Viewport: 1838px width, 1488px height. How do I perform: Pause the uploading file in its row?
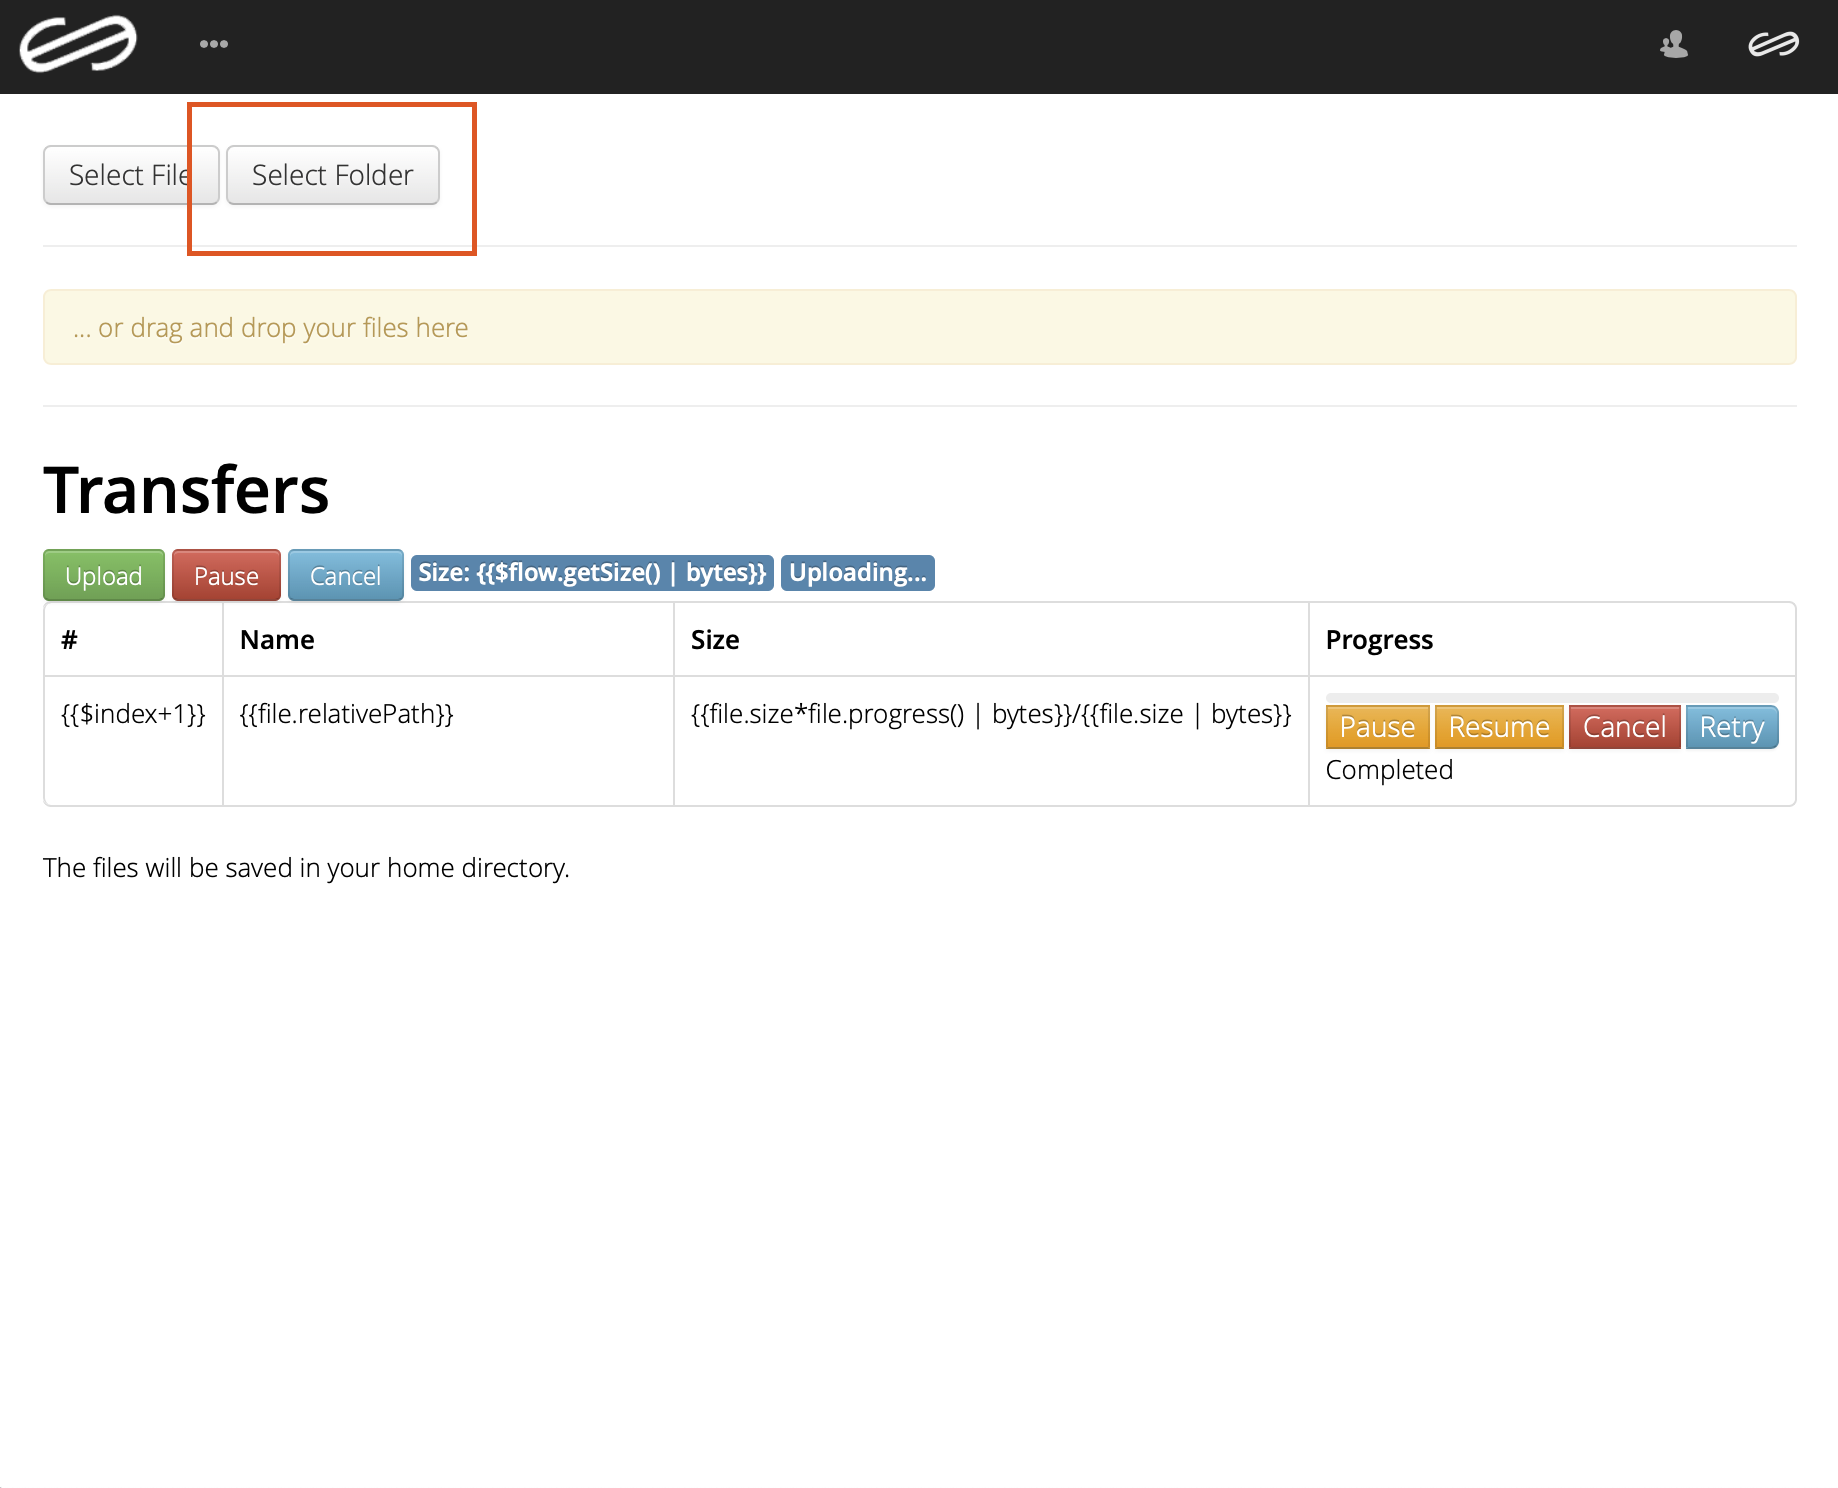1377,727
